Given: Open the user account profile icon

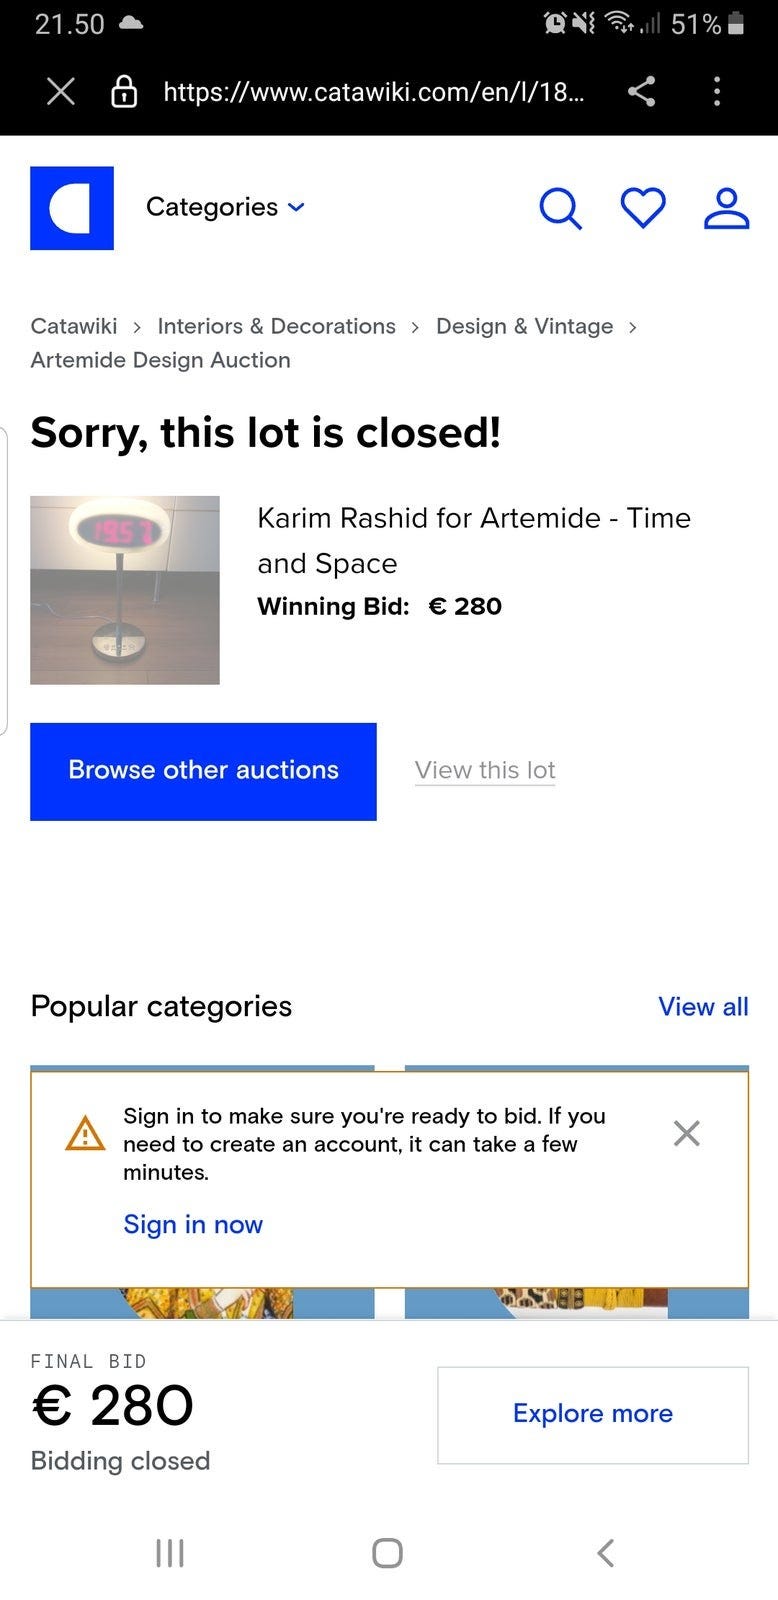Looking at the screenshot, I should (726, 208).
